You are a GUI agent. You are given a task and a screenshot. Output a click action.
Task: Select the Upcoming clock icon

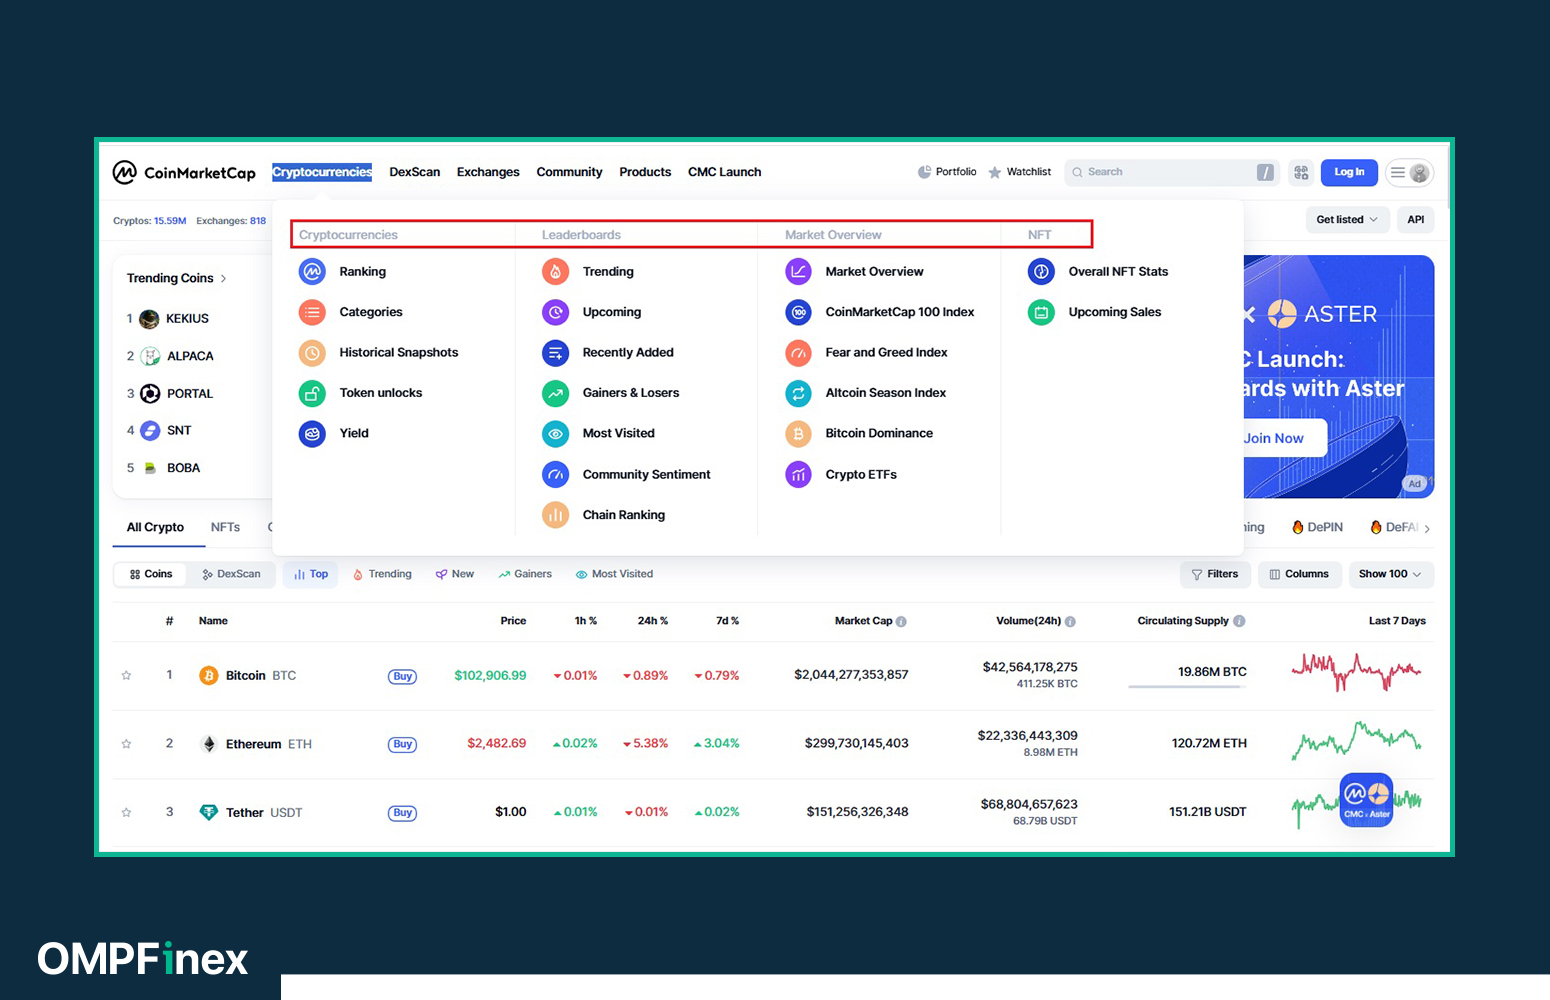[555, 312]
